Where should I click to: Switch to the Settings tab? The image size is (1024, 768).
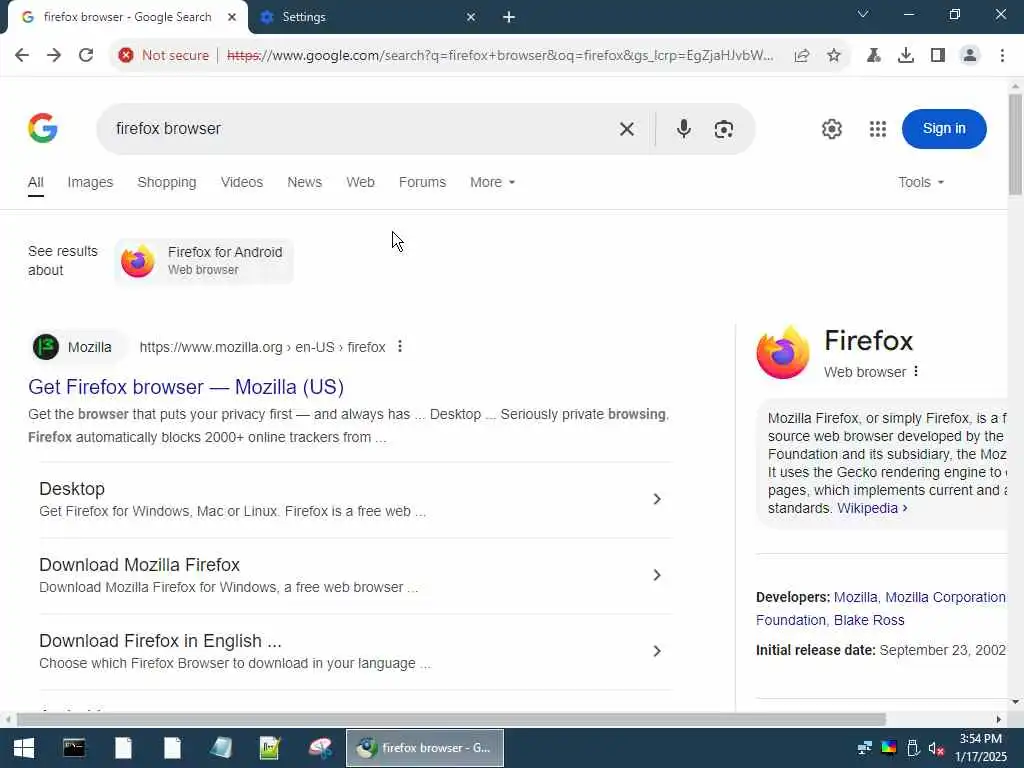click(x=368, y=17)
